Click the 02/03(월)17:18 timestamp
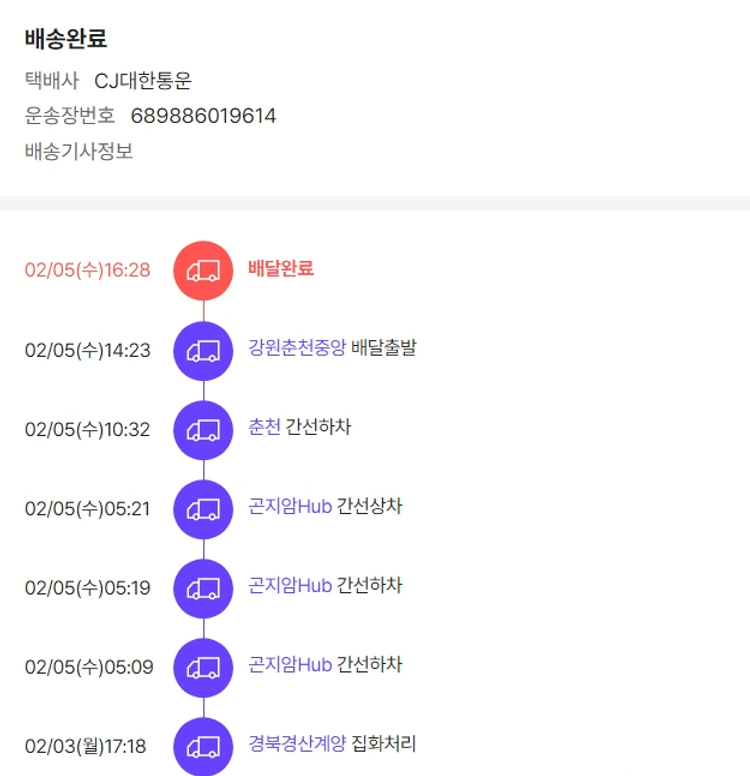This screenshot has height=776, width=750. pos(85,746)
